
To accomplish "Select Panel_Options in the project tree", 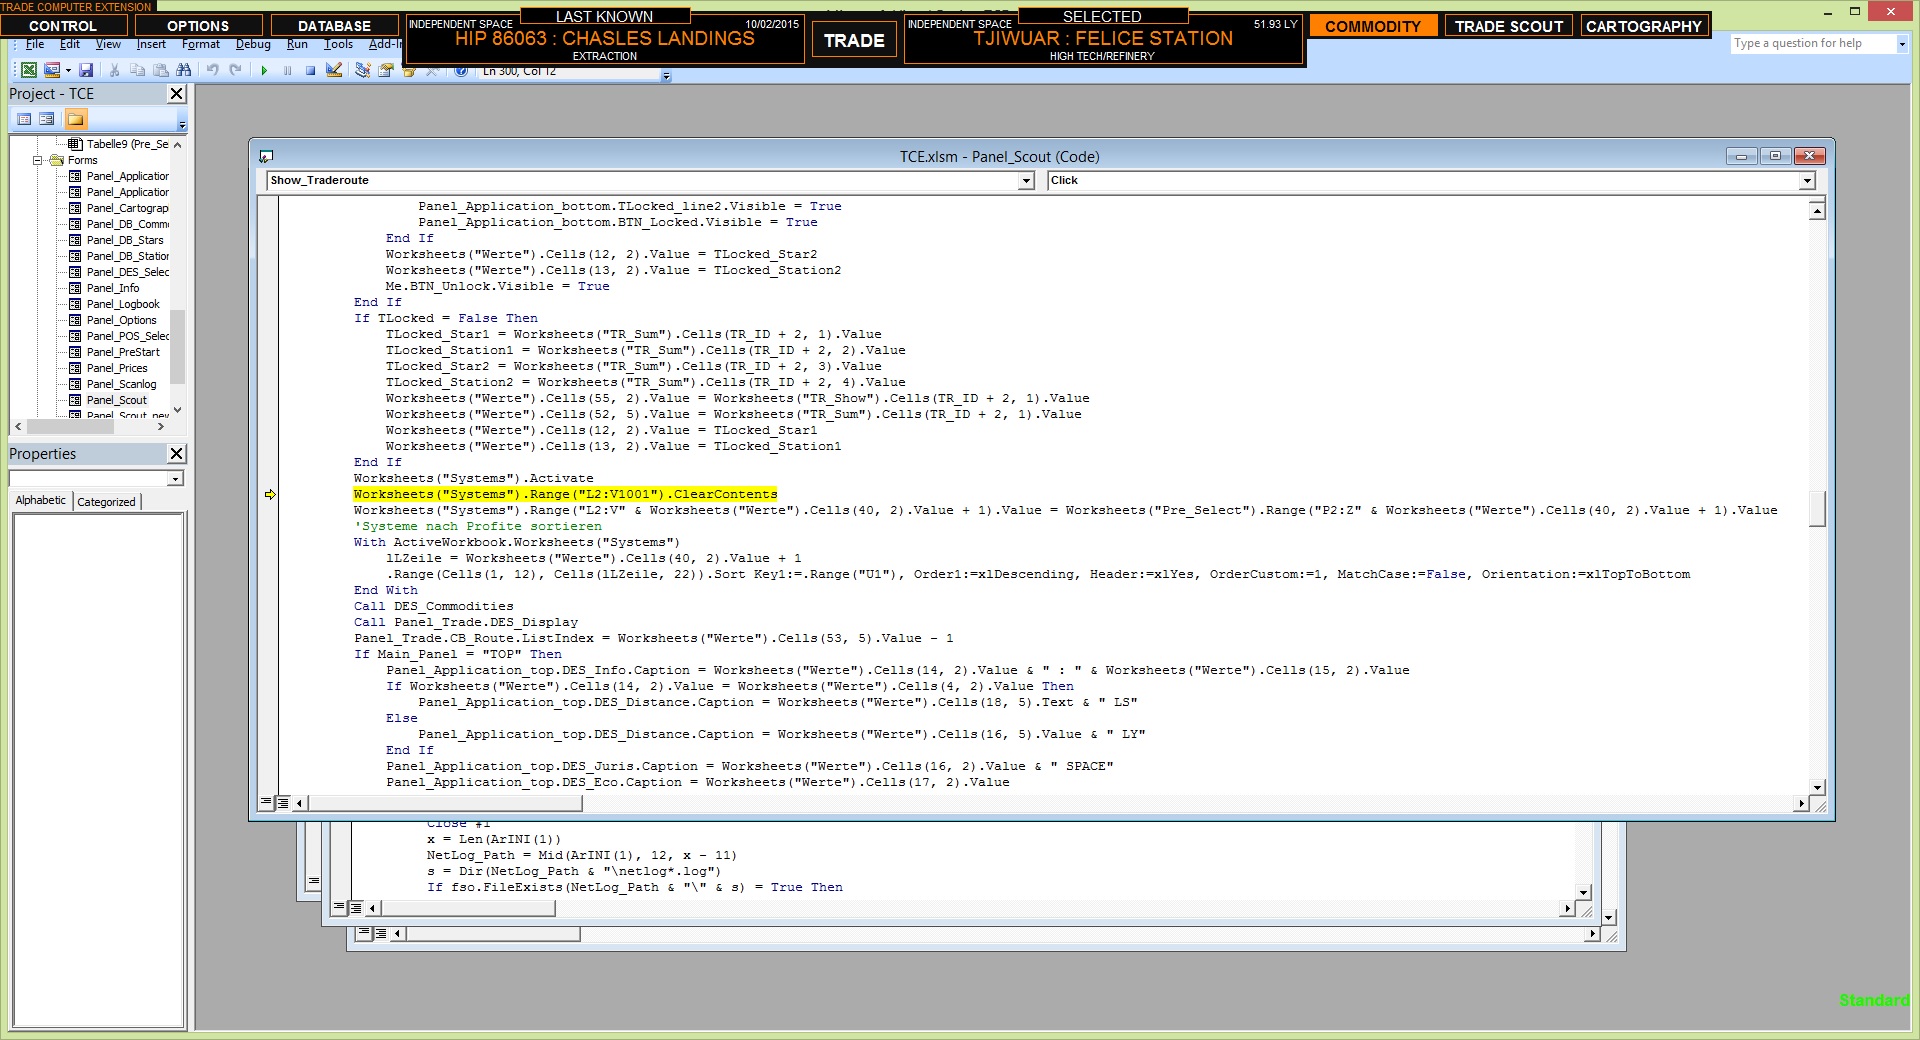I will (121, 320).
